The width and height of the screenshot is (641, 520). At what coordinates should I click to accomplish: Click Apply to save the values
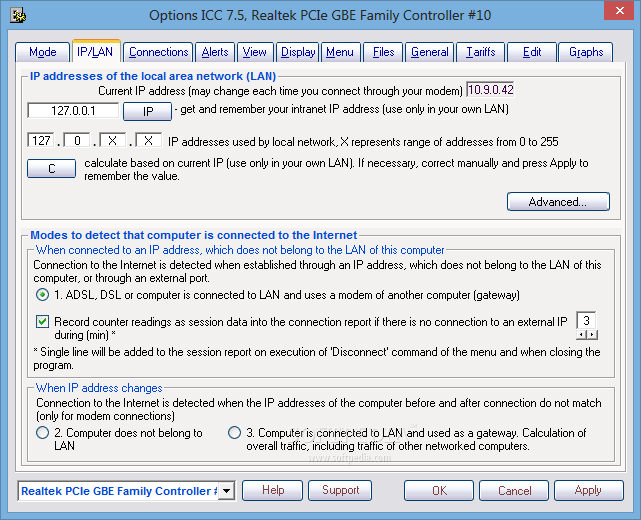click(x=589, y=490)
